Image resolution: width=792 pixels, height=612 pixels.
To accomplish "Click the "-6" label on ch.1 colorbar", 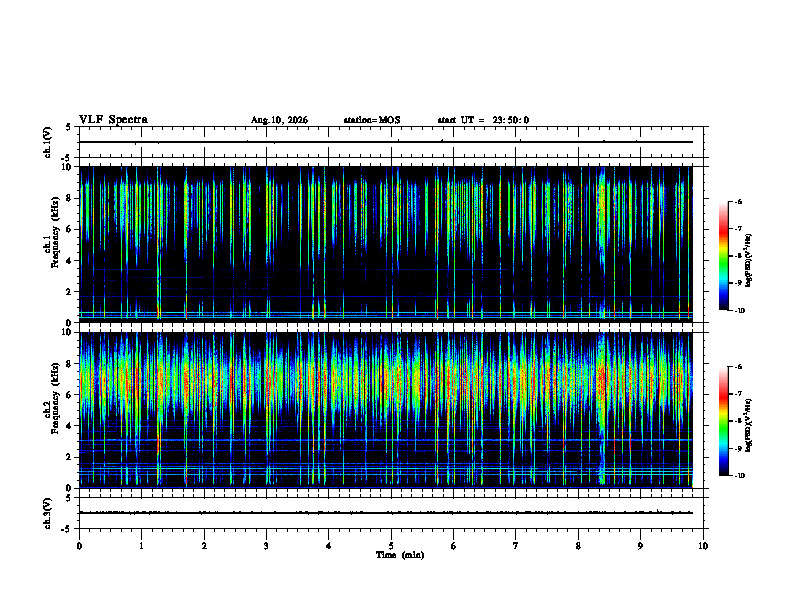I will click(739, 201).
